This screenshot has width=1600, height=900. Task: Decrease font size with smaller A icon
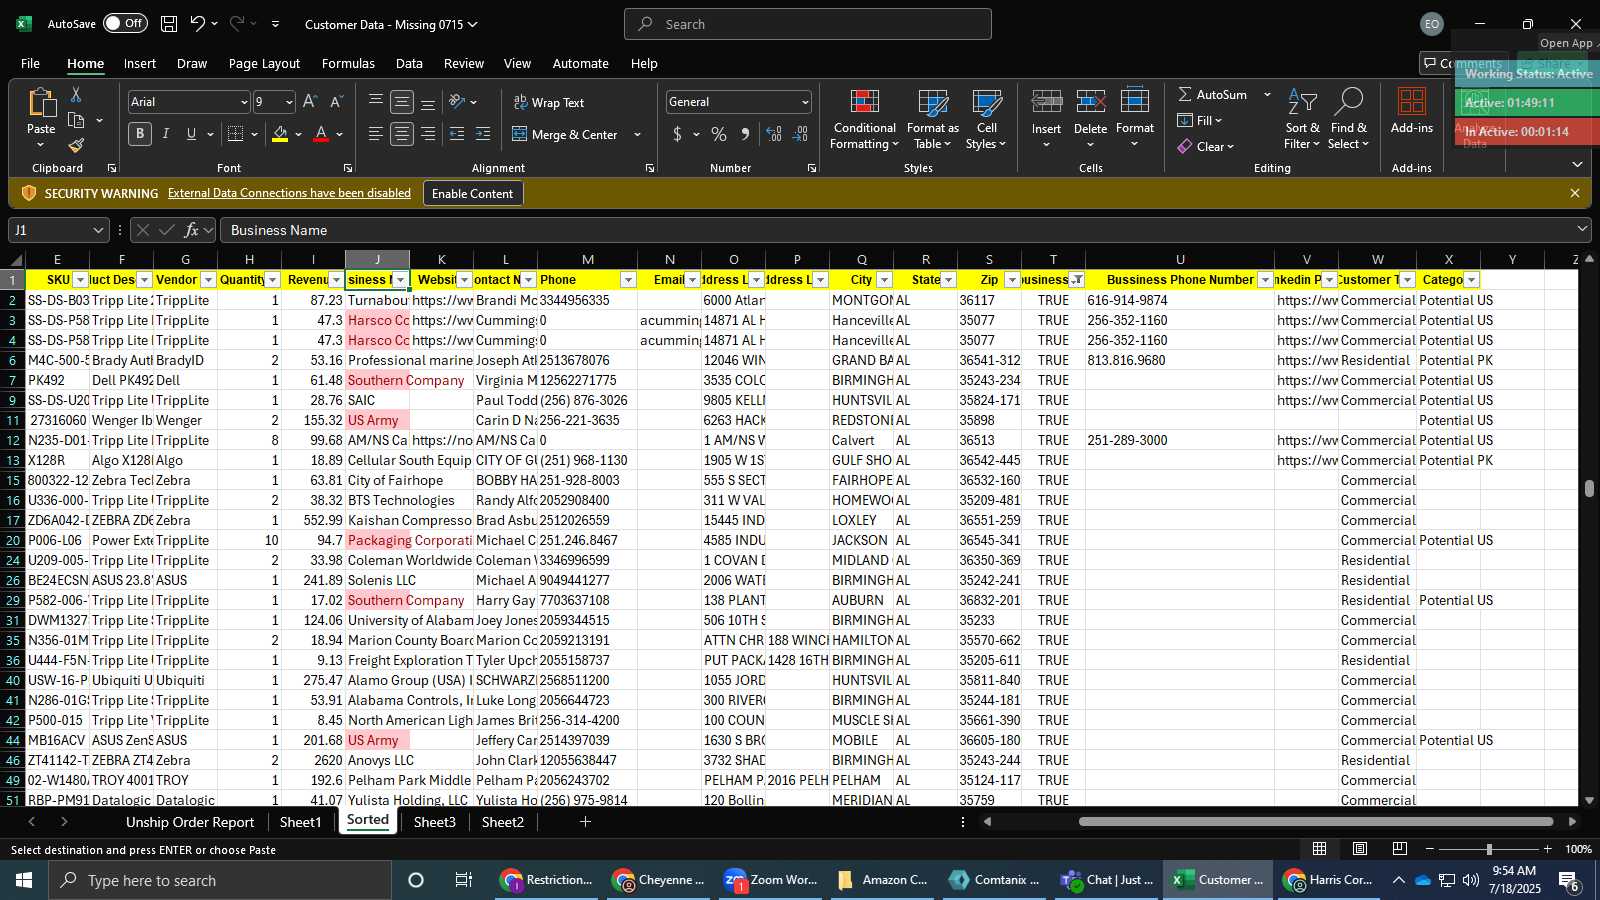pos(336,102)
